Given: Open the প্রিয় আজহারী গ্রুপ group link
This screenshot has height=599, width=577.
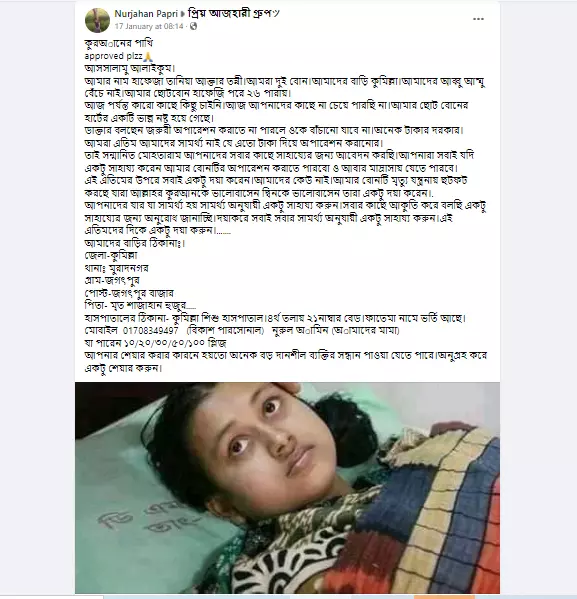Looking at the screenshot, I should (233, 13).
